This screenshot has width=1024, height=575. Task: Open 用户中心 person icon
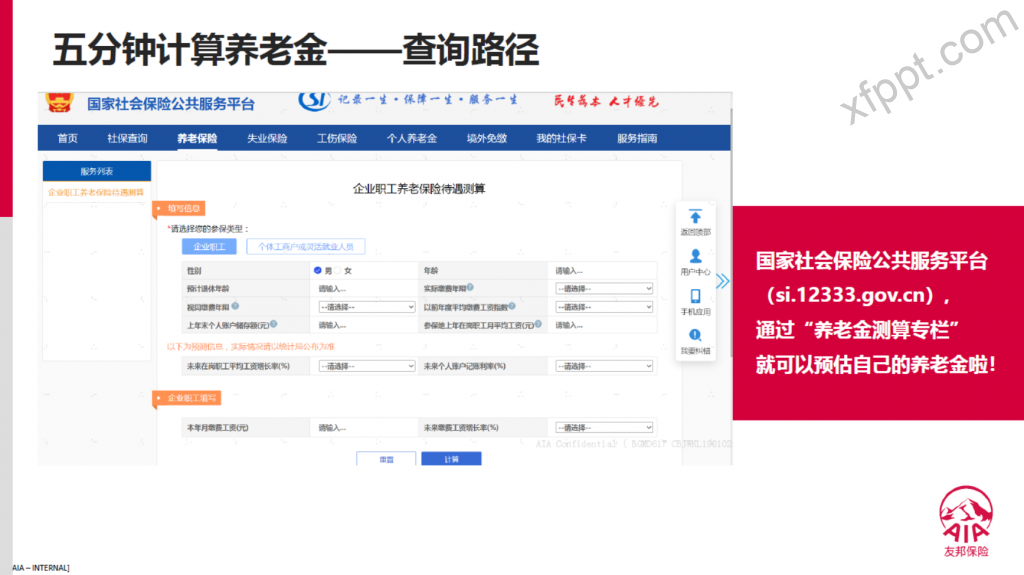696,256
